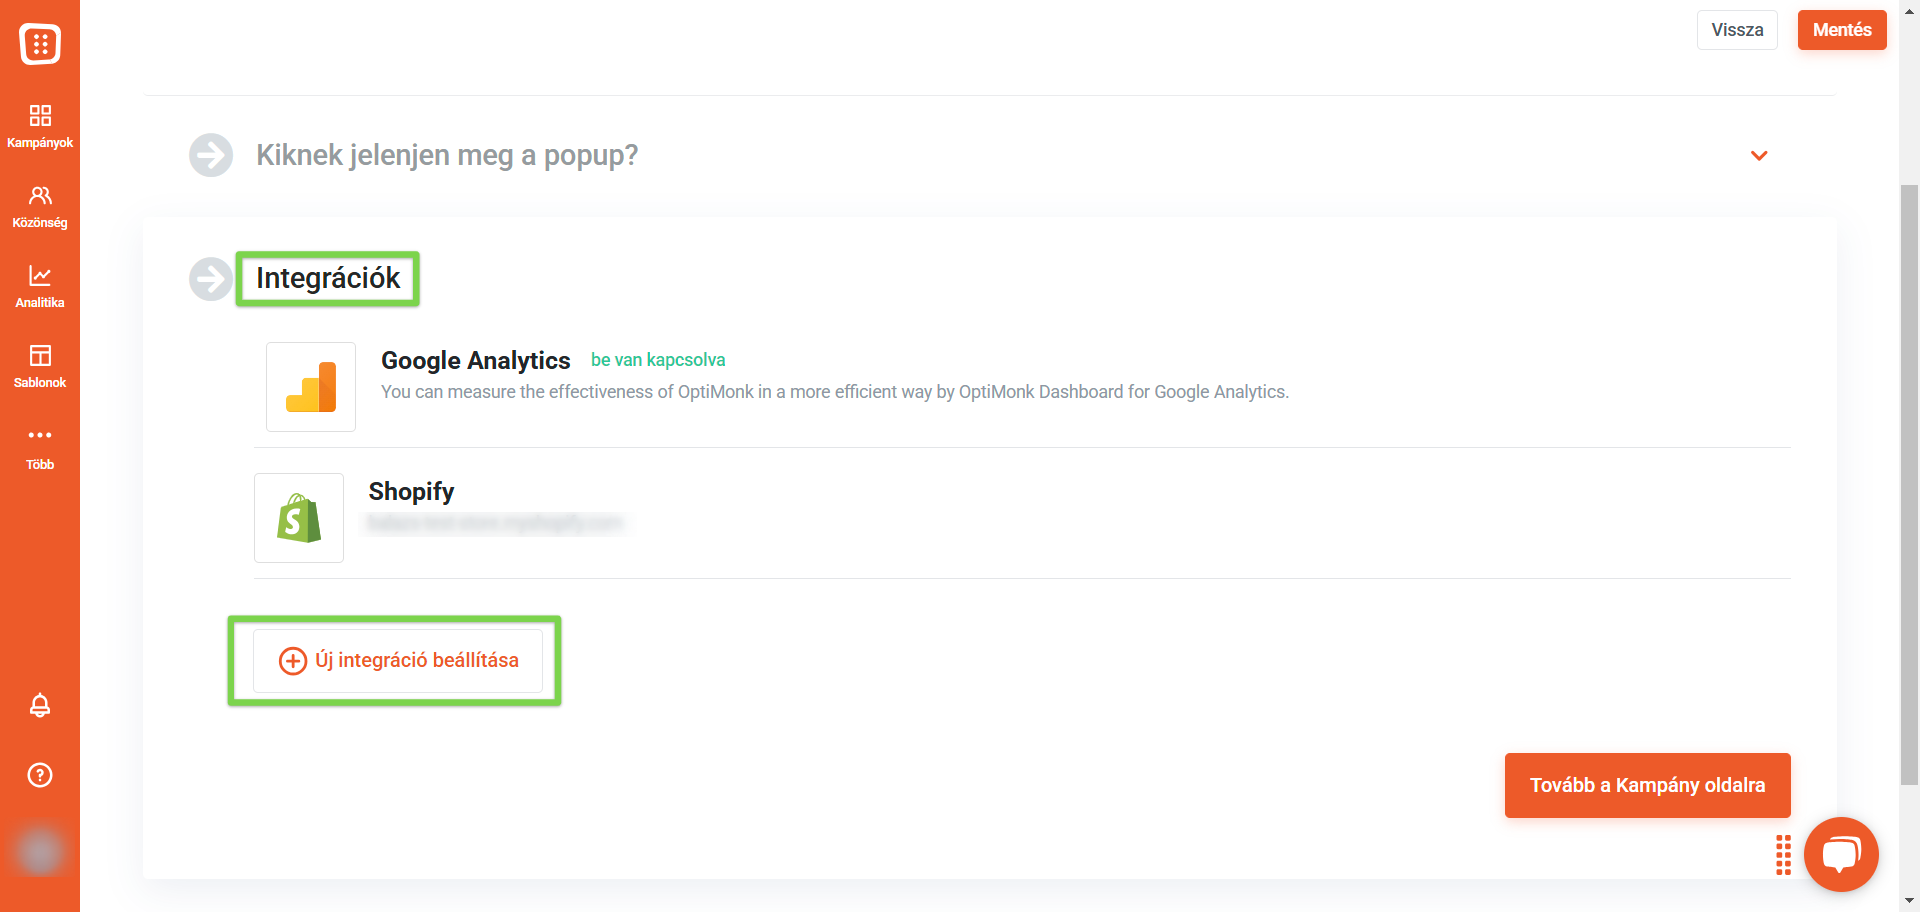Save changes with the Mentés button
The height and width of the screenshot is (912, 1920).
(x=1842, y=30)
